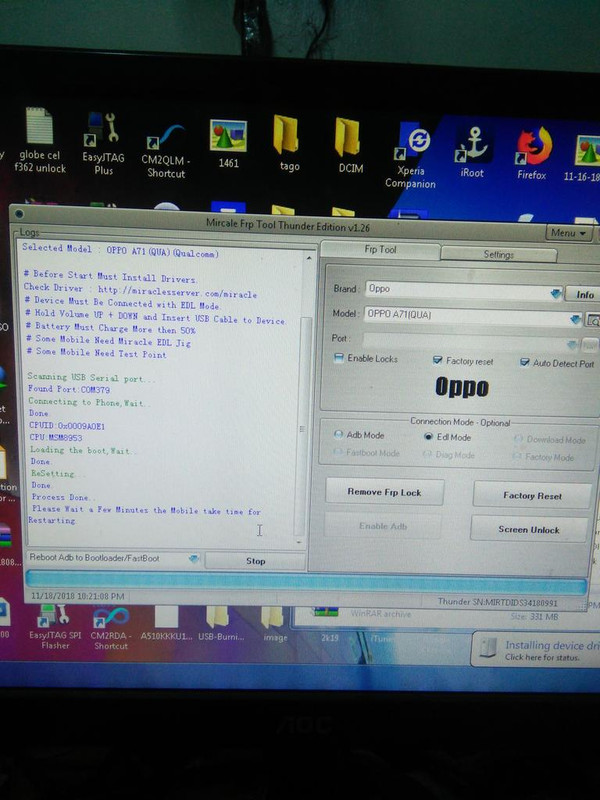600x800 pixels.
Task: Click the Remove Frp Lock button
Action: coord(384,492)
